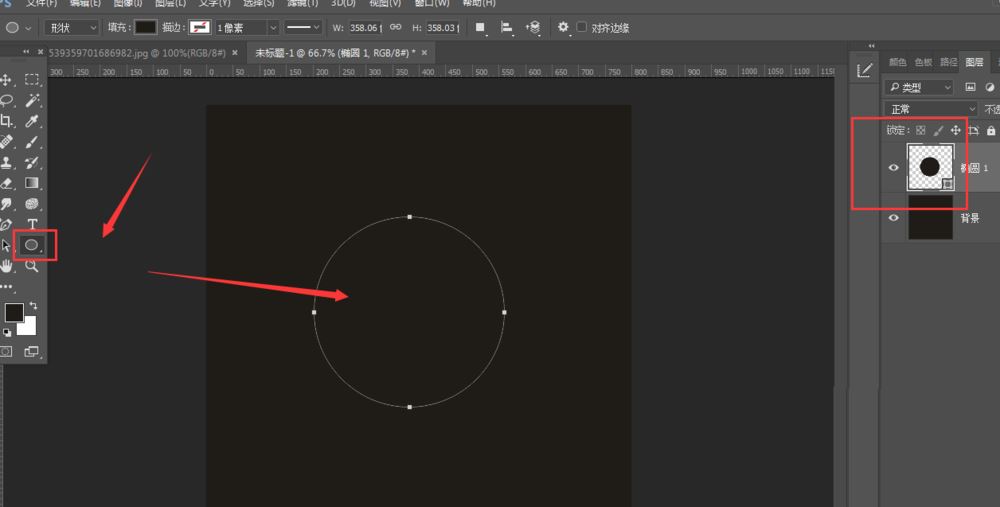Close the jpg document tab
This screenshot has height=507, width=1000.
(x=235, y=53)
